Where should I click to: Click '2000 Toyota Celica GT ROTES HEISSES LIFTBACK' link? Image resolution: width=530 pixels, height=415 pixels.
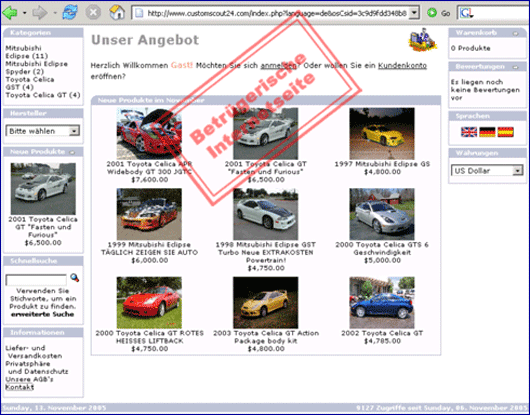coord(149,337)
